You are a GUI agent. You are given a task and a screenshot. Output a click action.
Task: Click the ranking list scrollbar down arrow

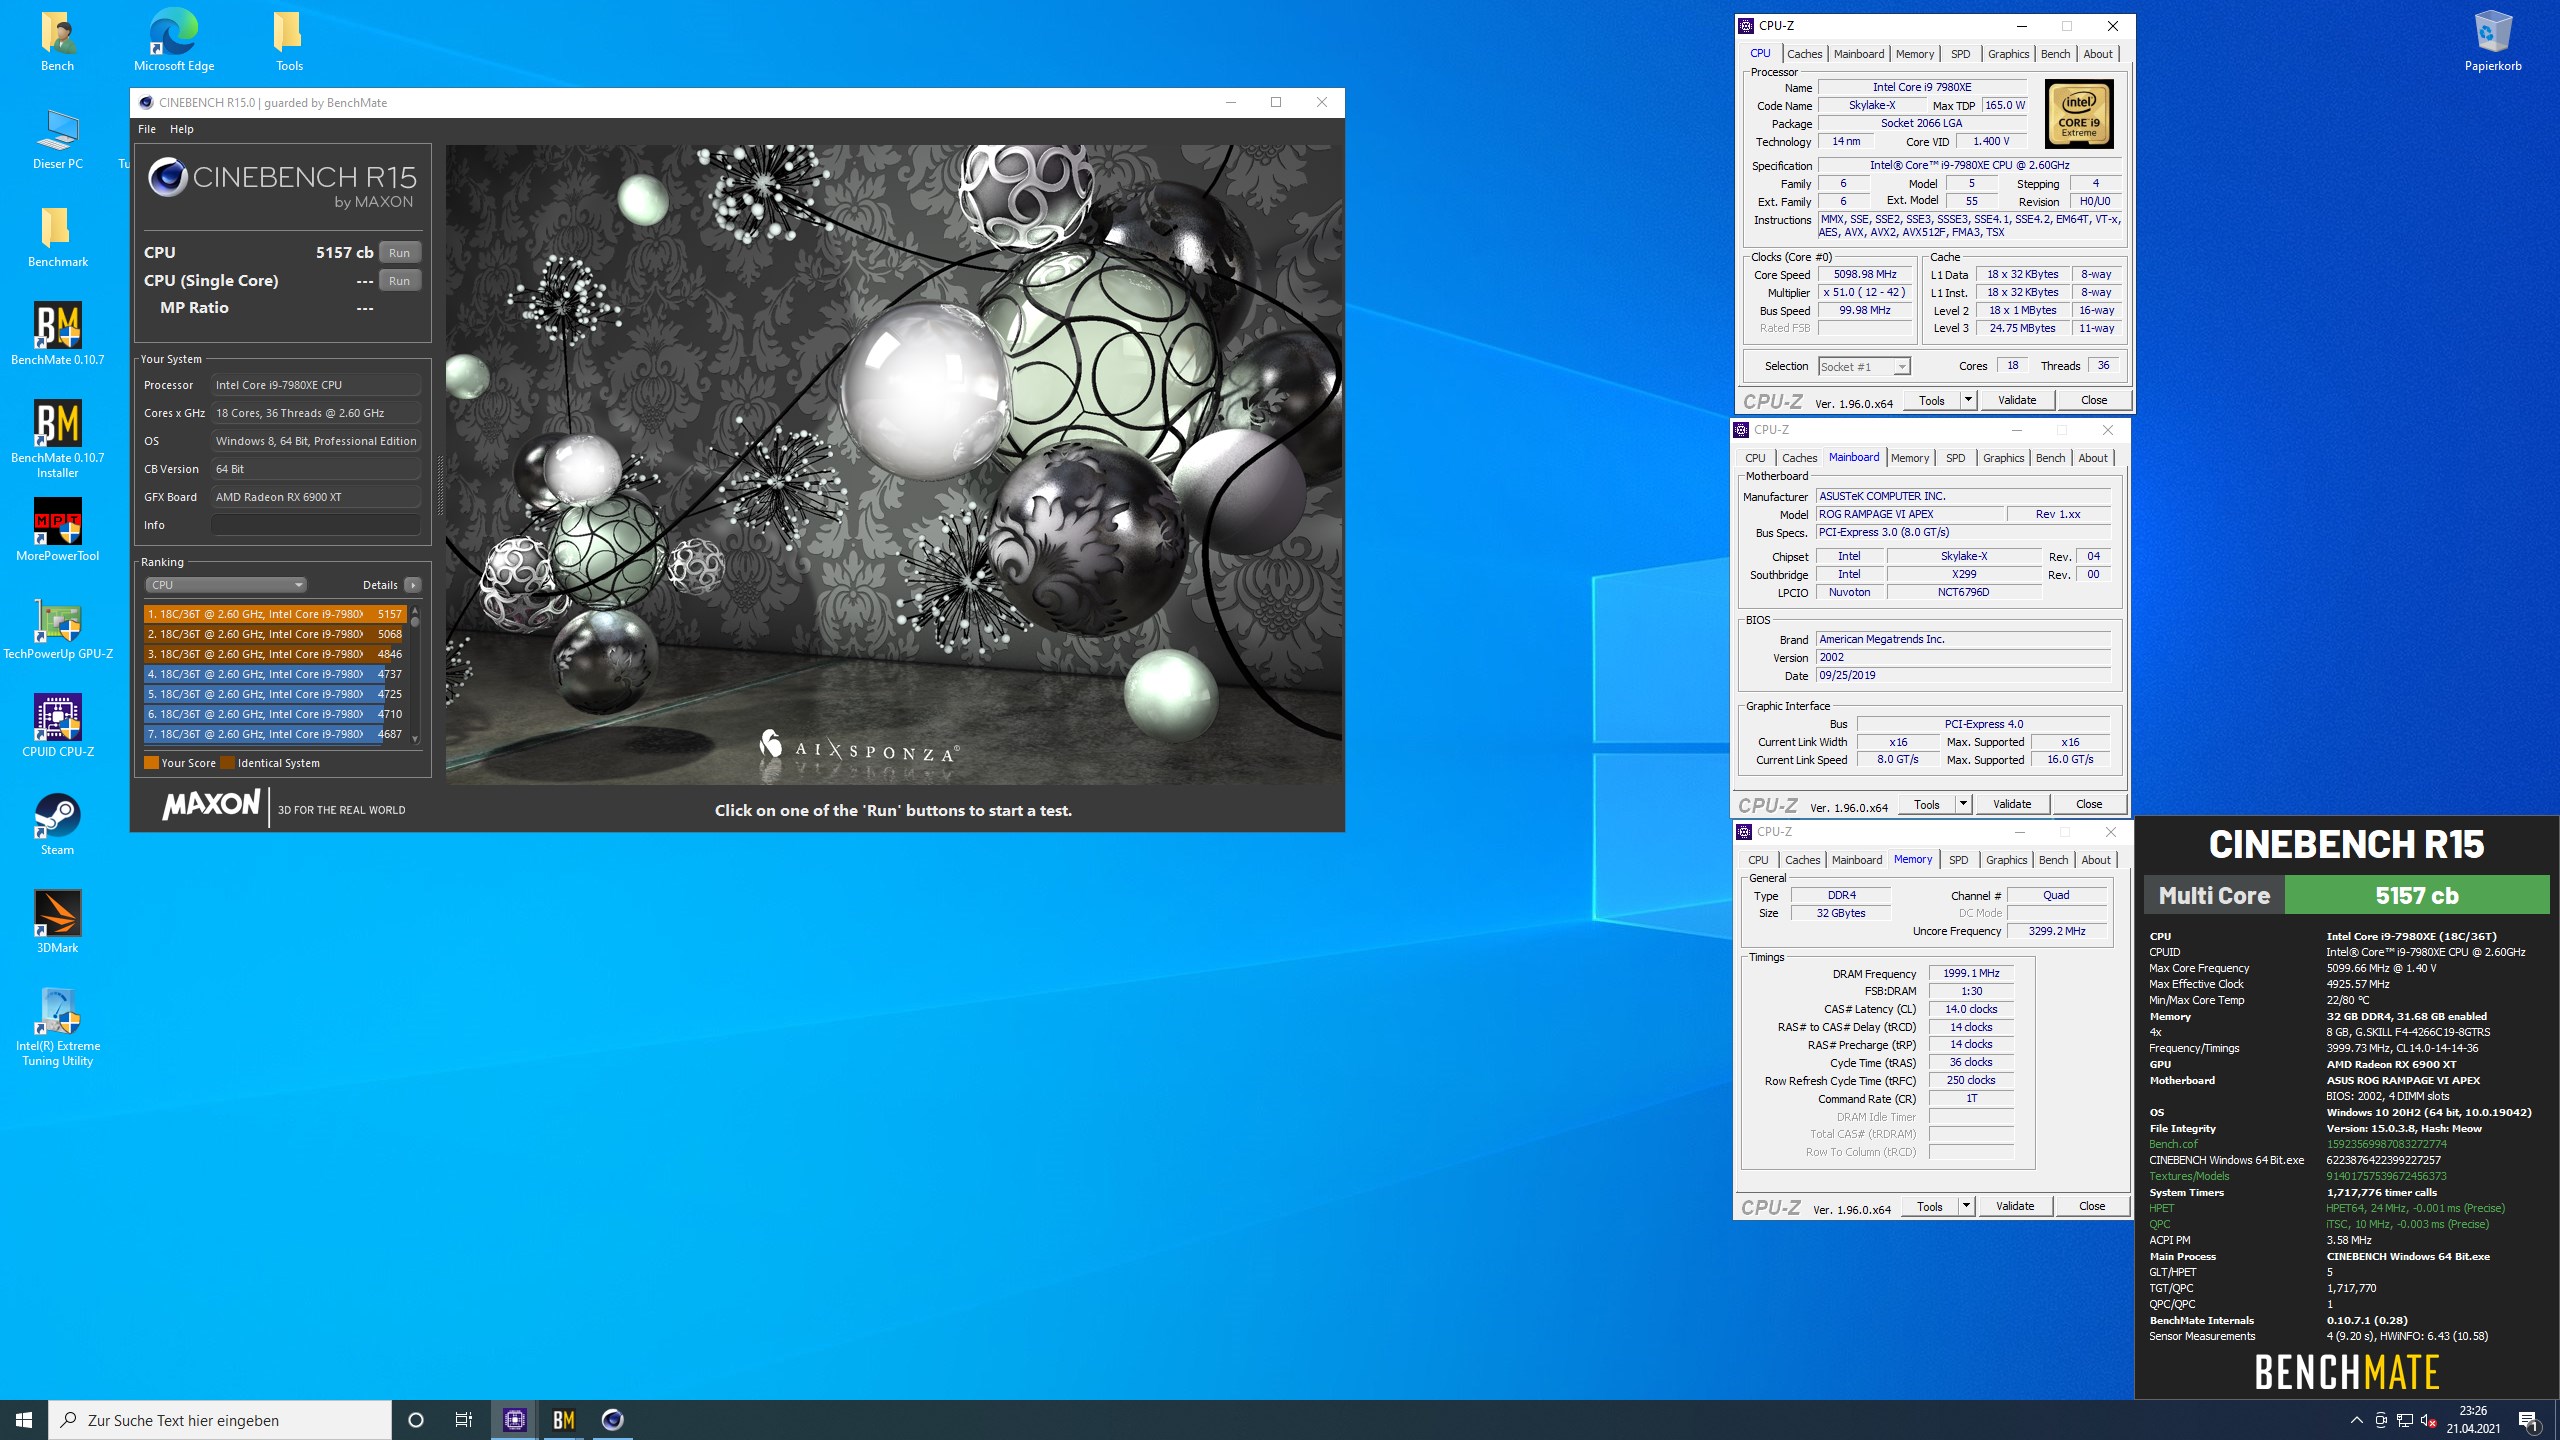pyautogui.click(x=415, y=738)
